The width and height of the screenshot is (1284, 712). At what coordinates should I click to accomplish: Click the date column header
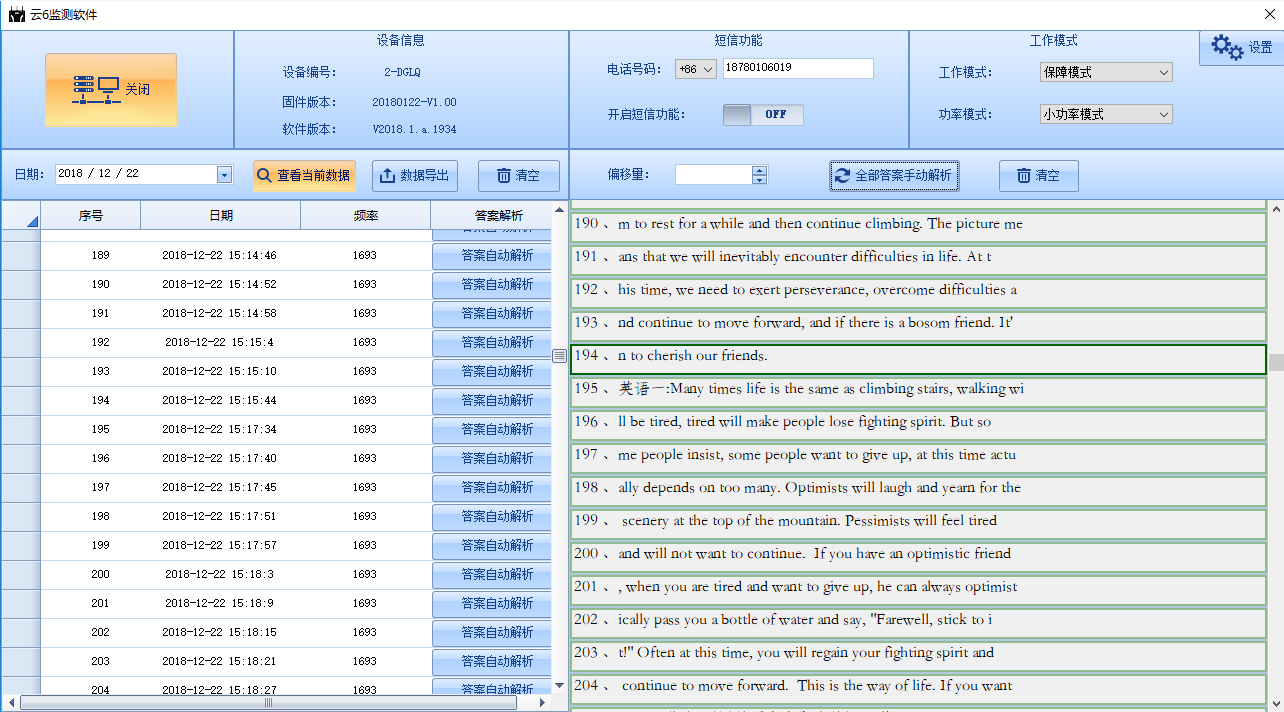pos(220,215)
